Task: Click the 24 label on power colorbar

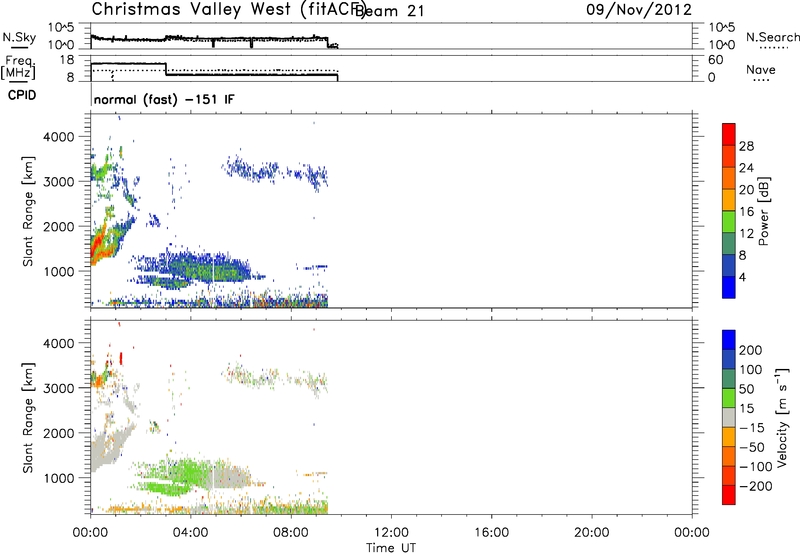Action: (746, 168)
